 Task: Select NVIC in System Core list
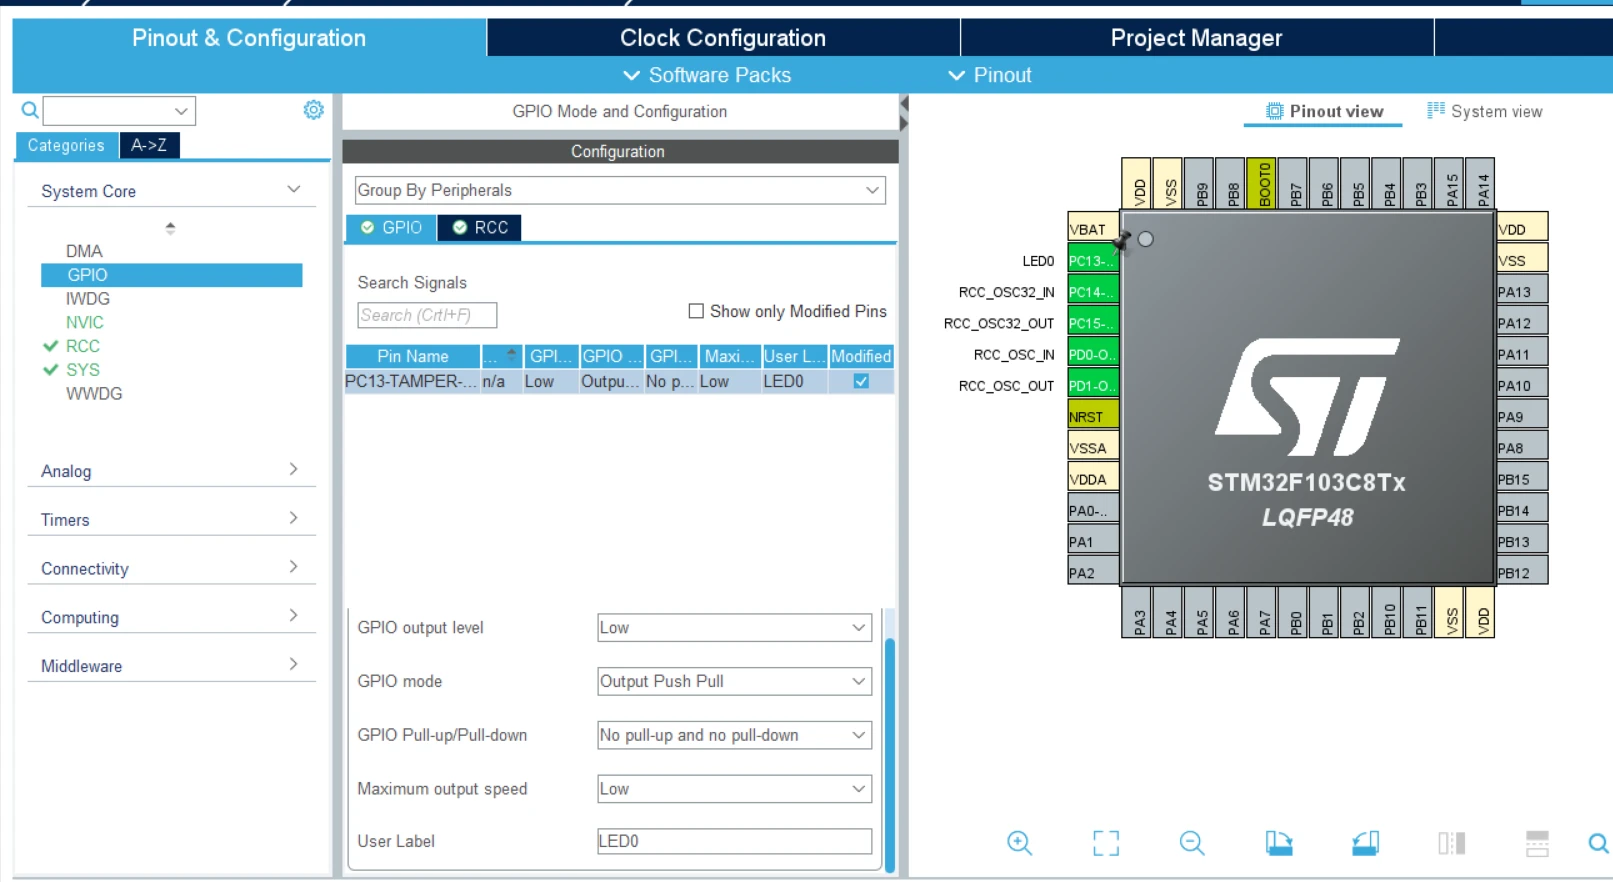coord(85,322)
